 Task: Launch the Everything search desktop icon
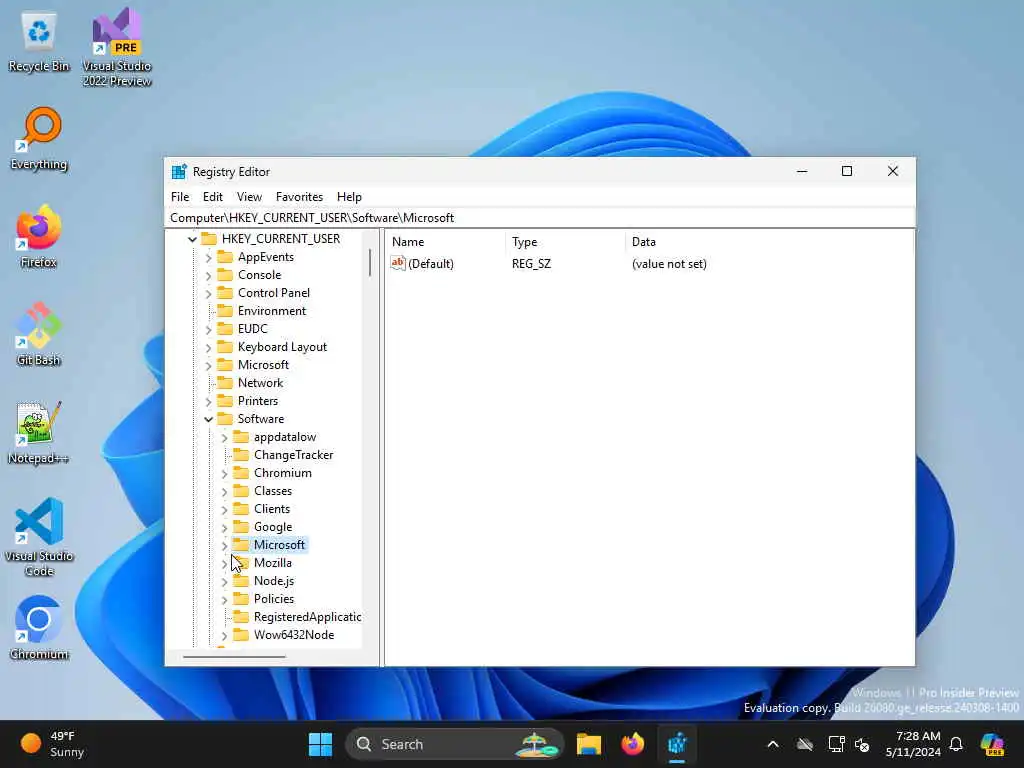coord(39,138)
